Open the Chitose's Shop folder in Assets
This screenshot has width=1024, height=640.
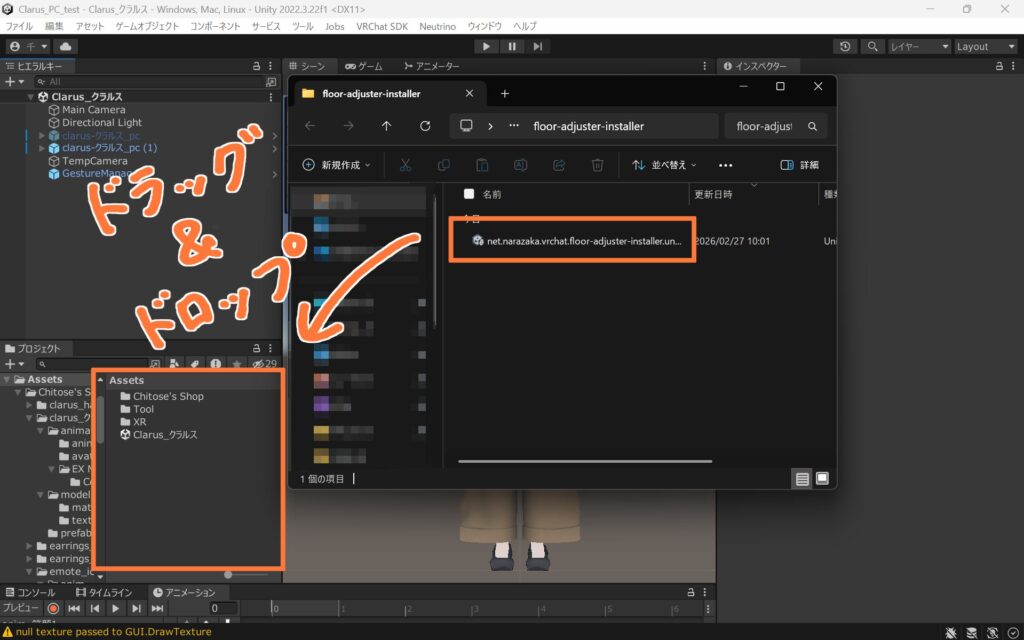(167, 396)
